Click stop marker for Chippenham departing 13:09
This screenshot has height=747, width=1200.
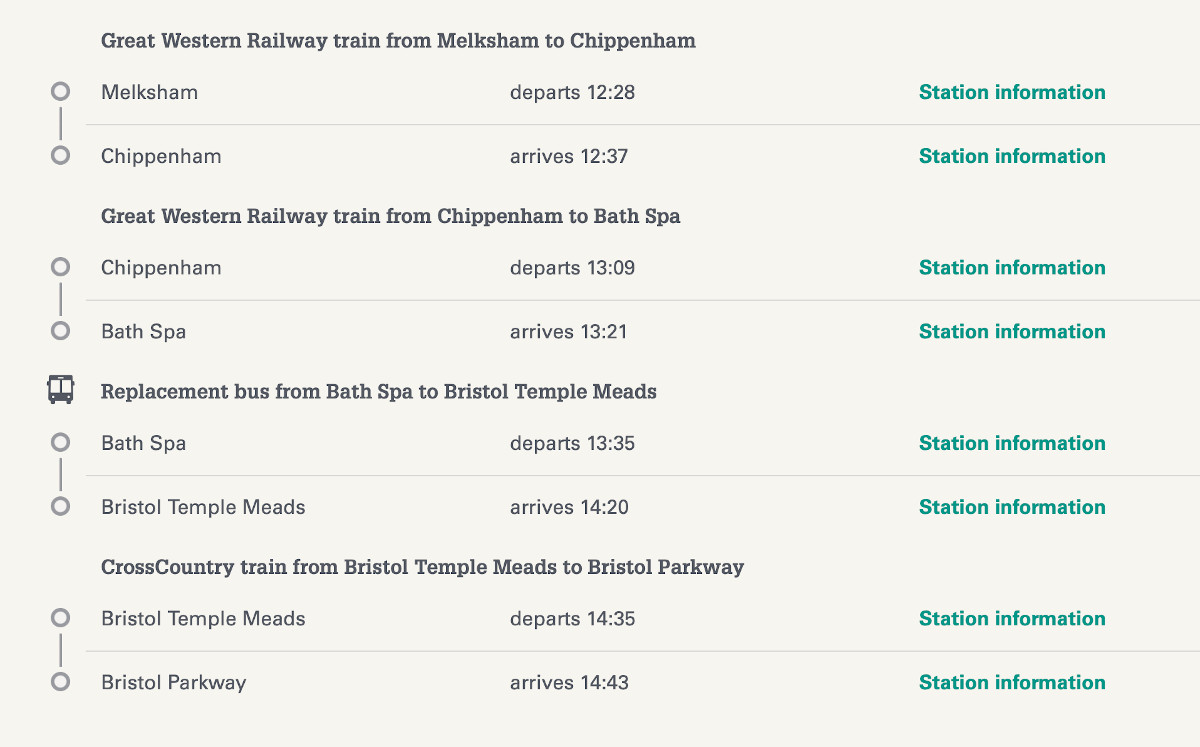60,267
